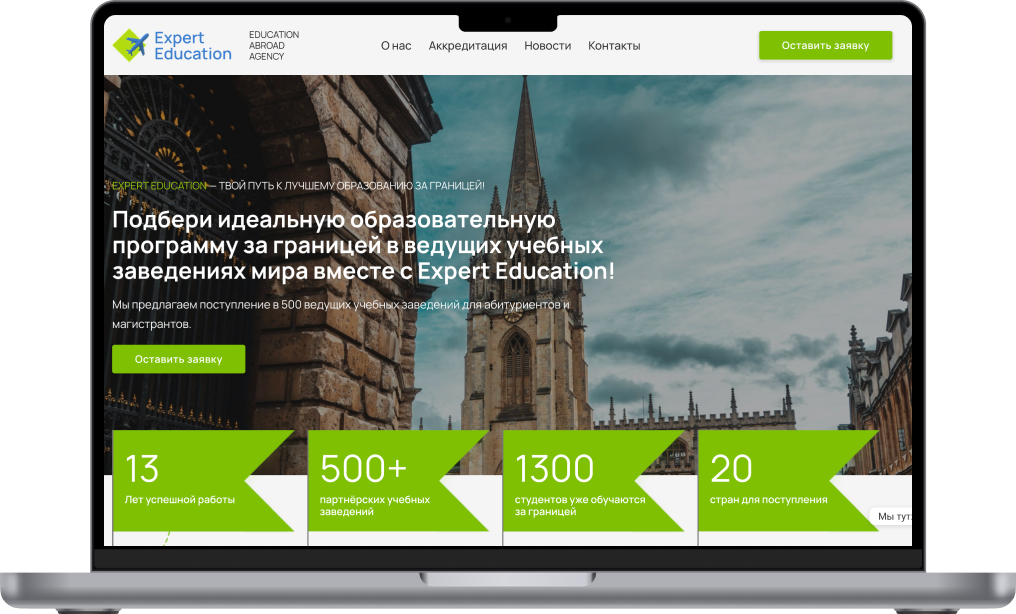The width and height of the screenshot is (1016, 614).
Task: Click the 'Education Abroad Agency' tagline in header
Action: 273,46
